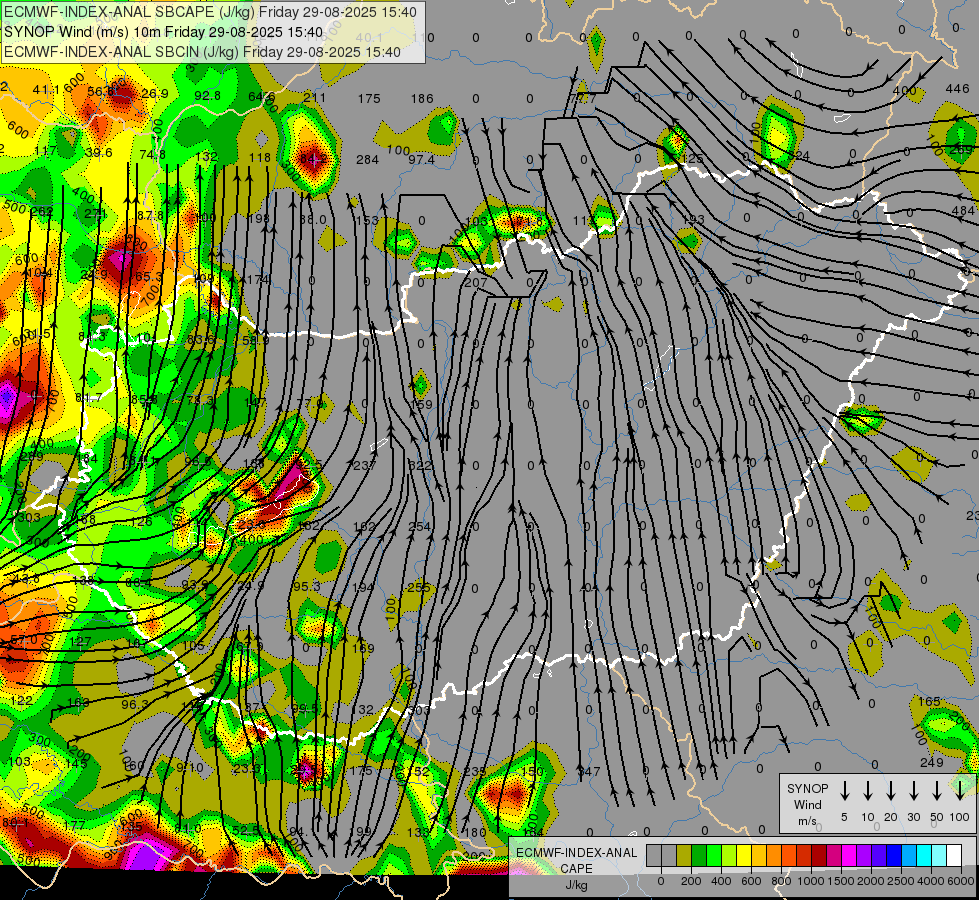This screenshot has width=979, height=900.
Task: Pick the cyan CAPE swatch before 4000
Action: pos(924,855)
